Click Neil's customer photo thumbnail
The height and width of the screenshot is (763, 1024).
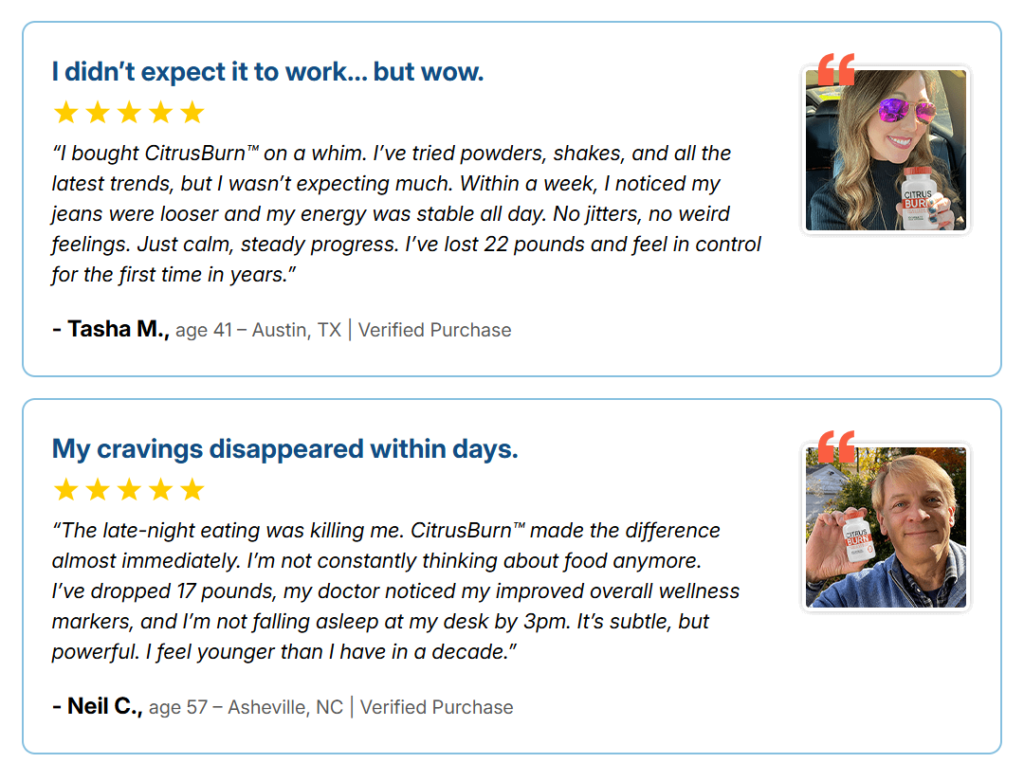coord(886,527)
